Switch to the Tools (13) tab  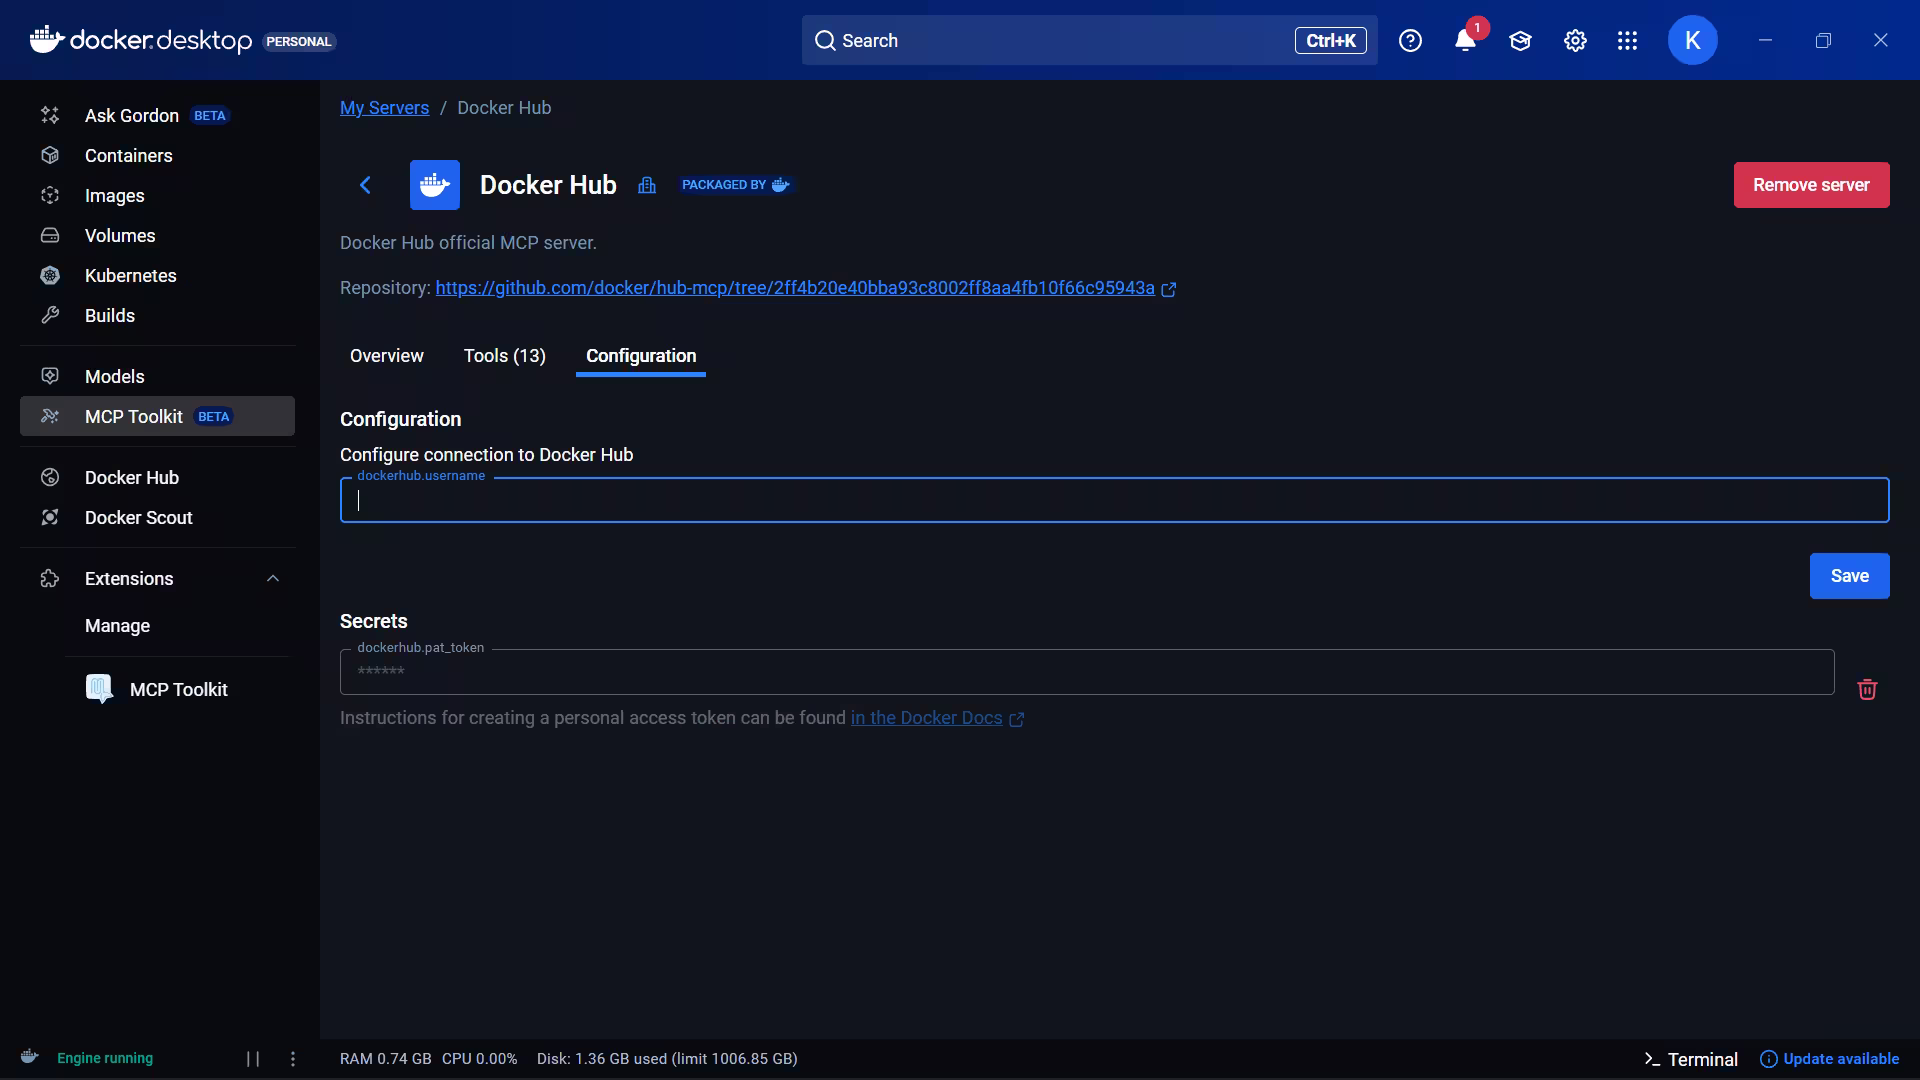click(504, 356)
